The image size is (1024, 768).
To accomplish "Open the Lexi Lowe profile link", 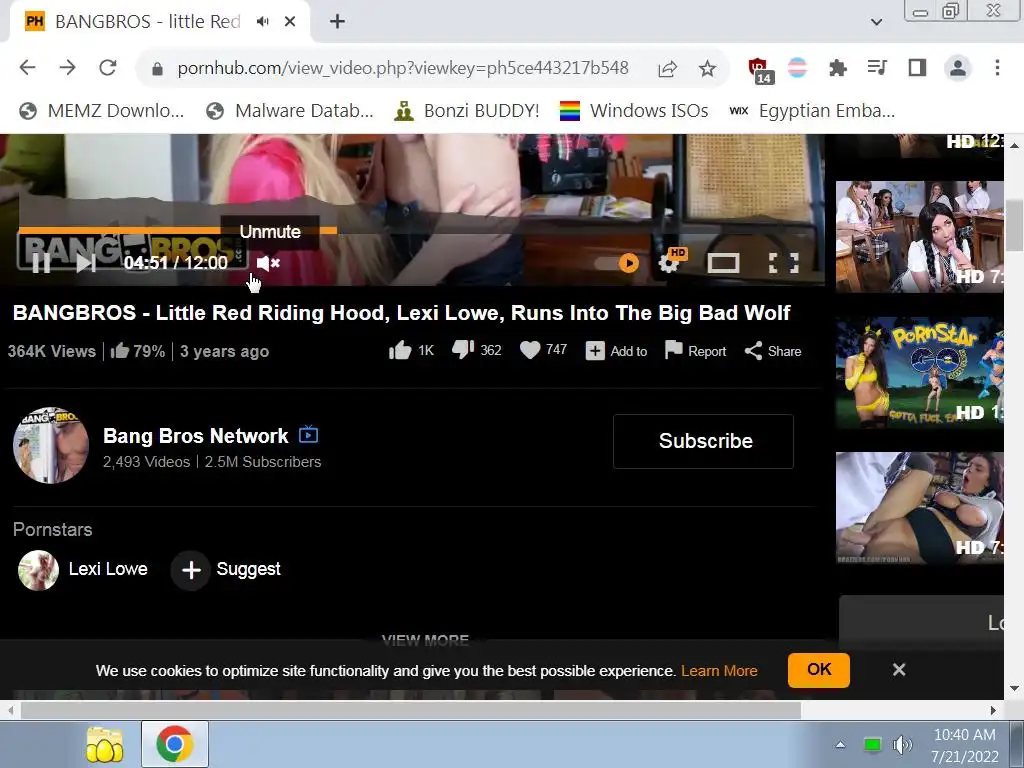I will (108, 569).
